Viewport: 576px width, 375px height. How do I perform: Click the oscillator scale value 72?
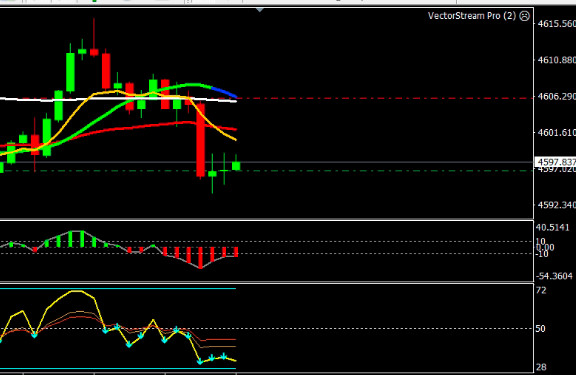541,291
